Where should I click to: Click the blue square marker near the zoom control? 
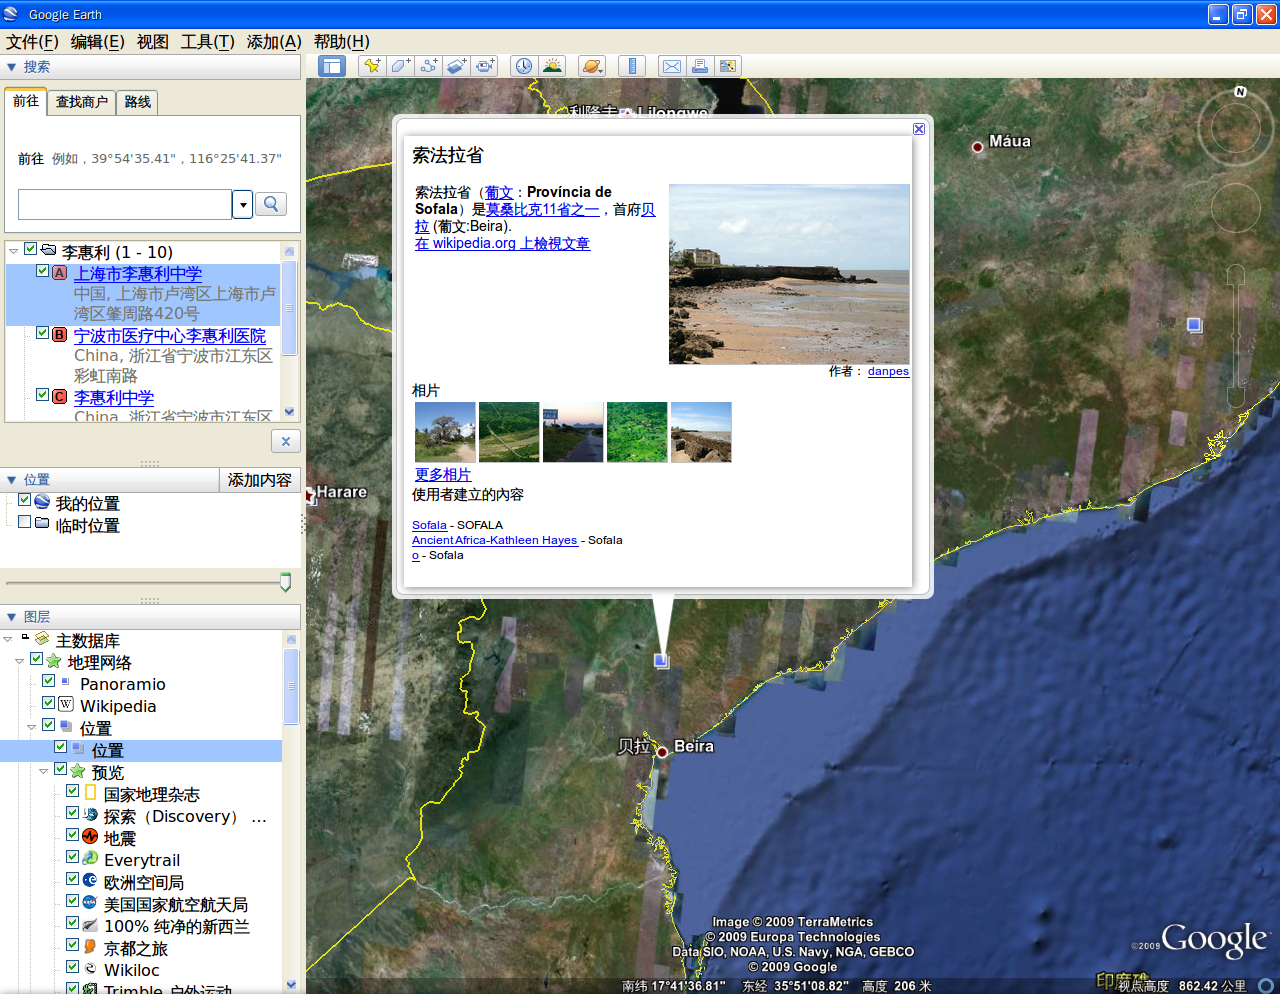click(x=1194, y=324)
